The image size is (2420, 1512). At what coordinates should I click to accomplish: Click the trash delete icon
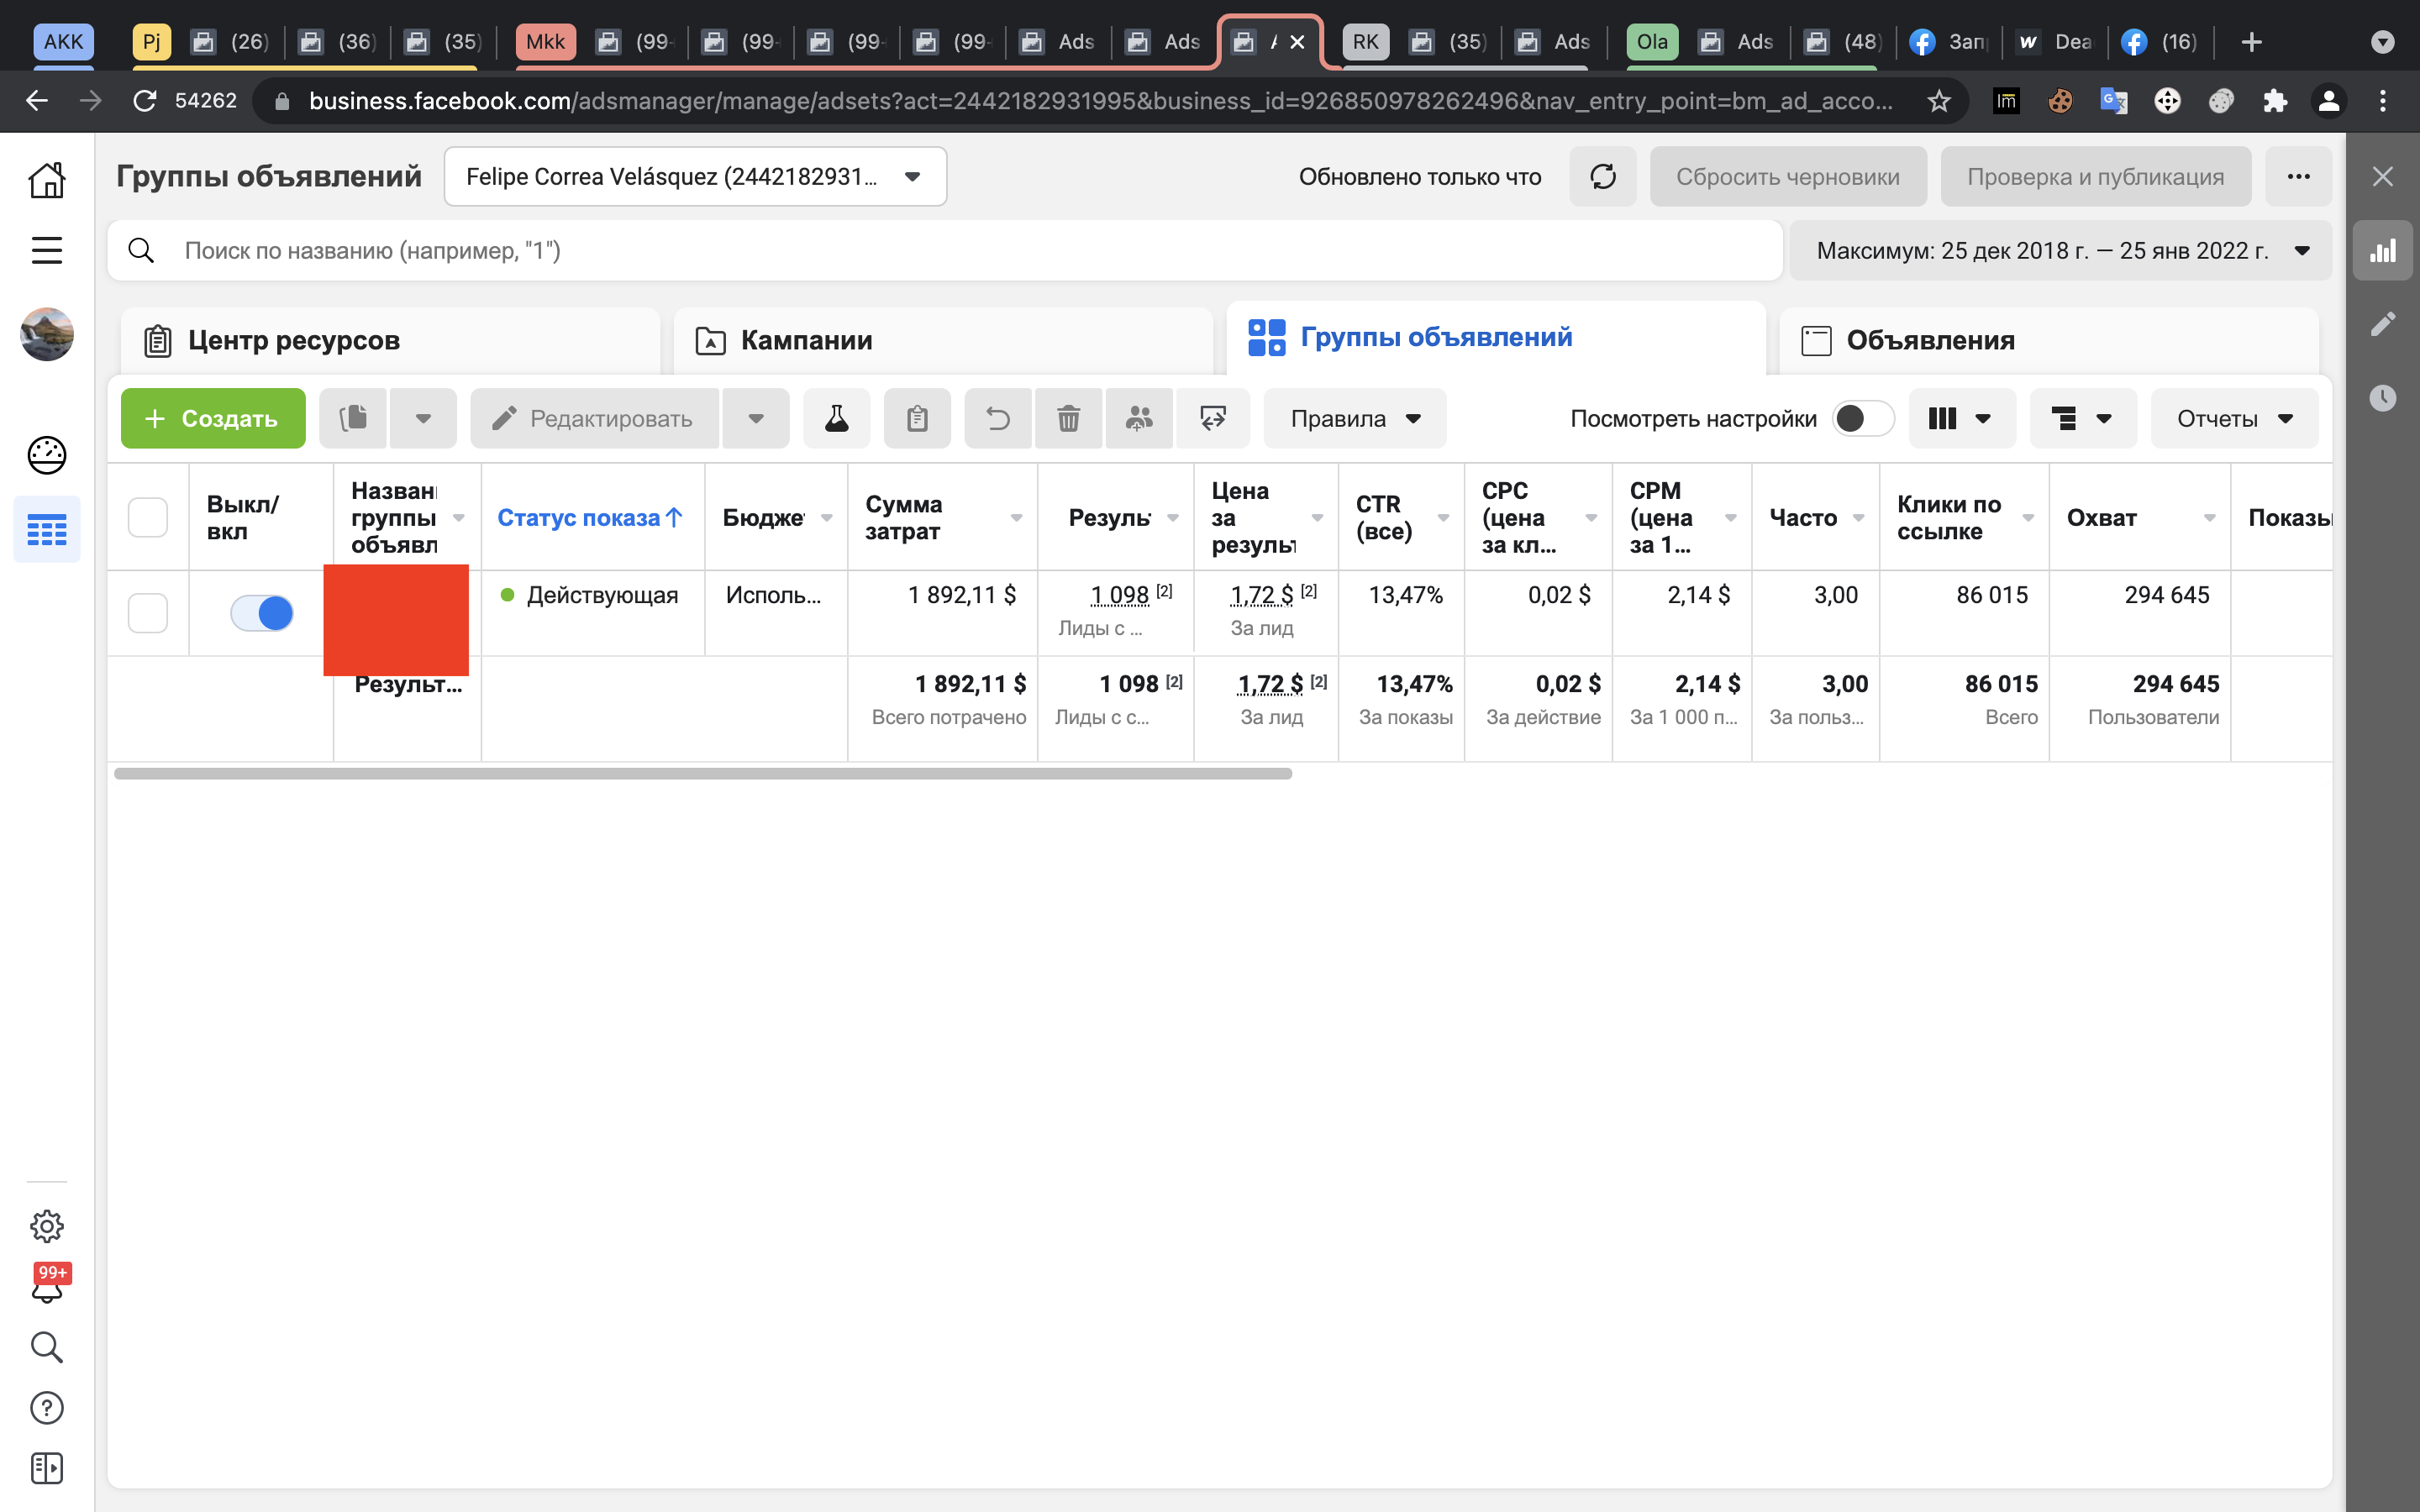click(1069, 418)
